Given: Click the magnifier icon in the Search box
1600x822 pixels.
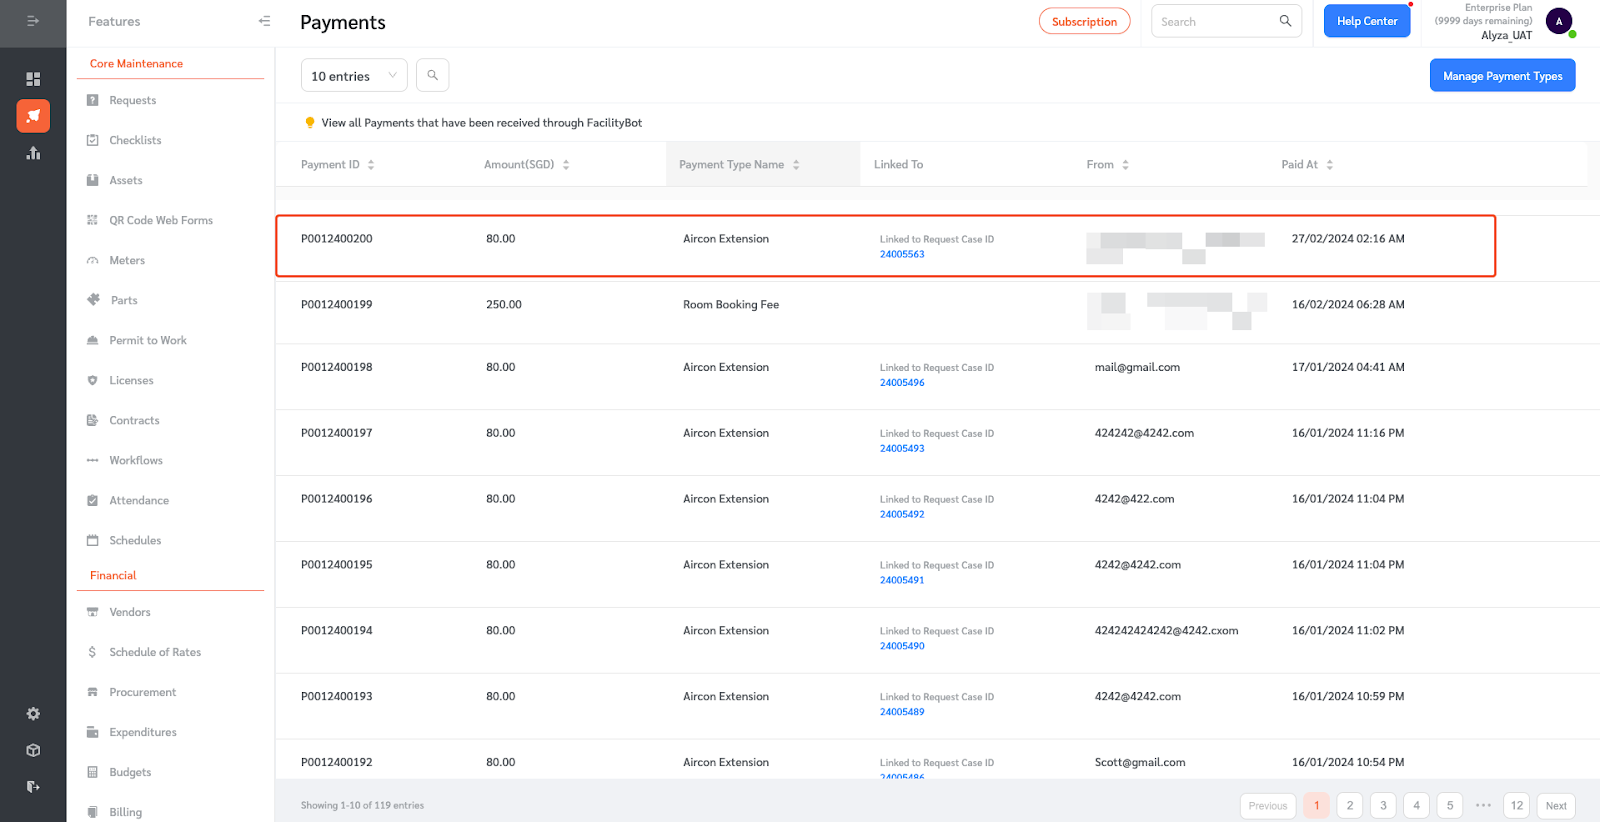Looking at the screenshot, I should tap(1285, 21).
